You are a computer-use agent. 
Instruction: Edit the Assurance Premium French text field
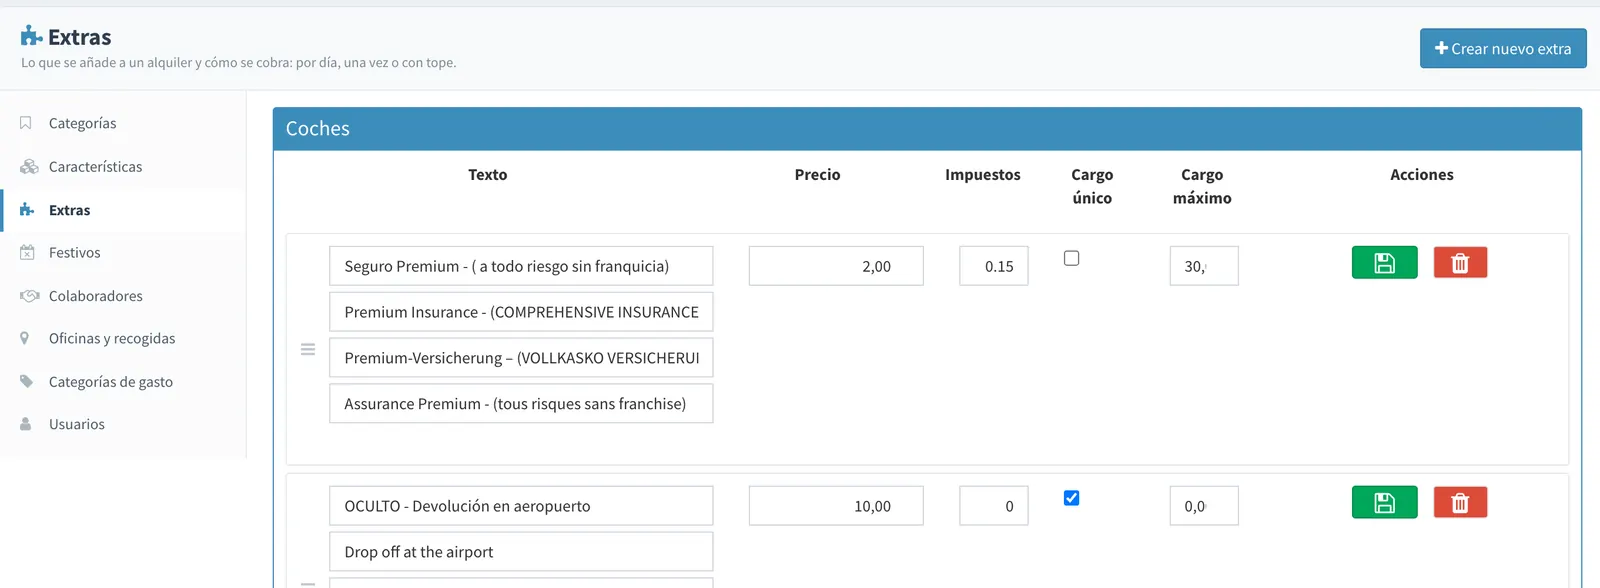pos(521,404)
